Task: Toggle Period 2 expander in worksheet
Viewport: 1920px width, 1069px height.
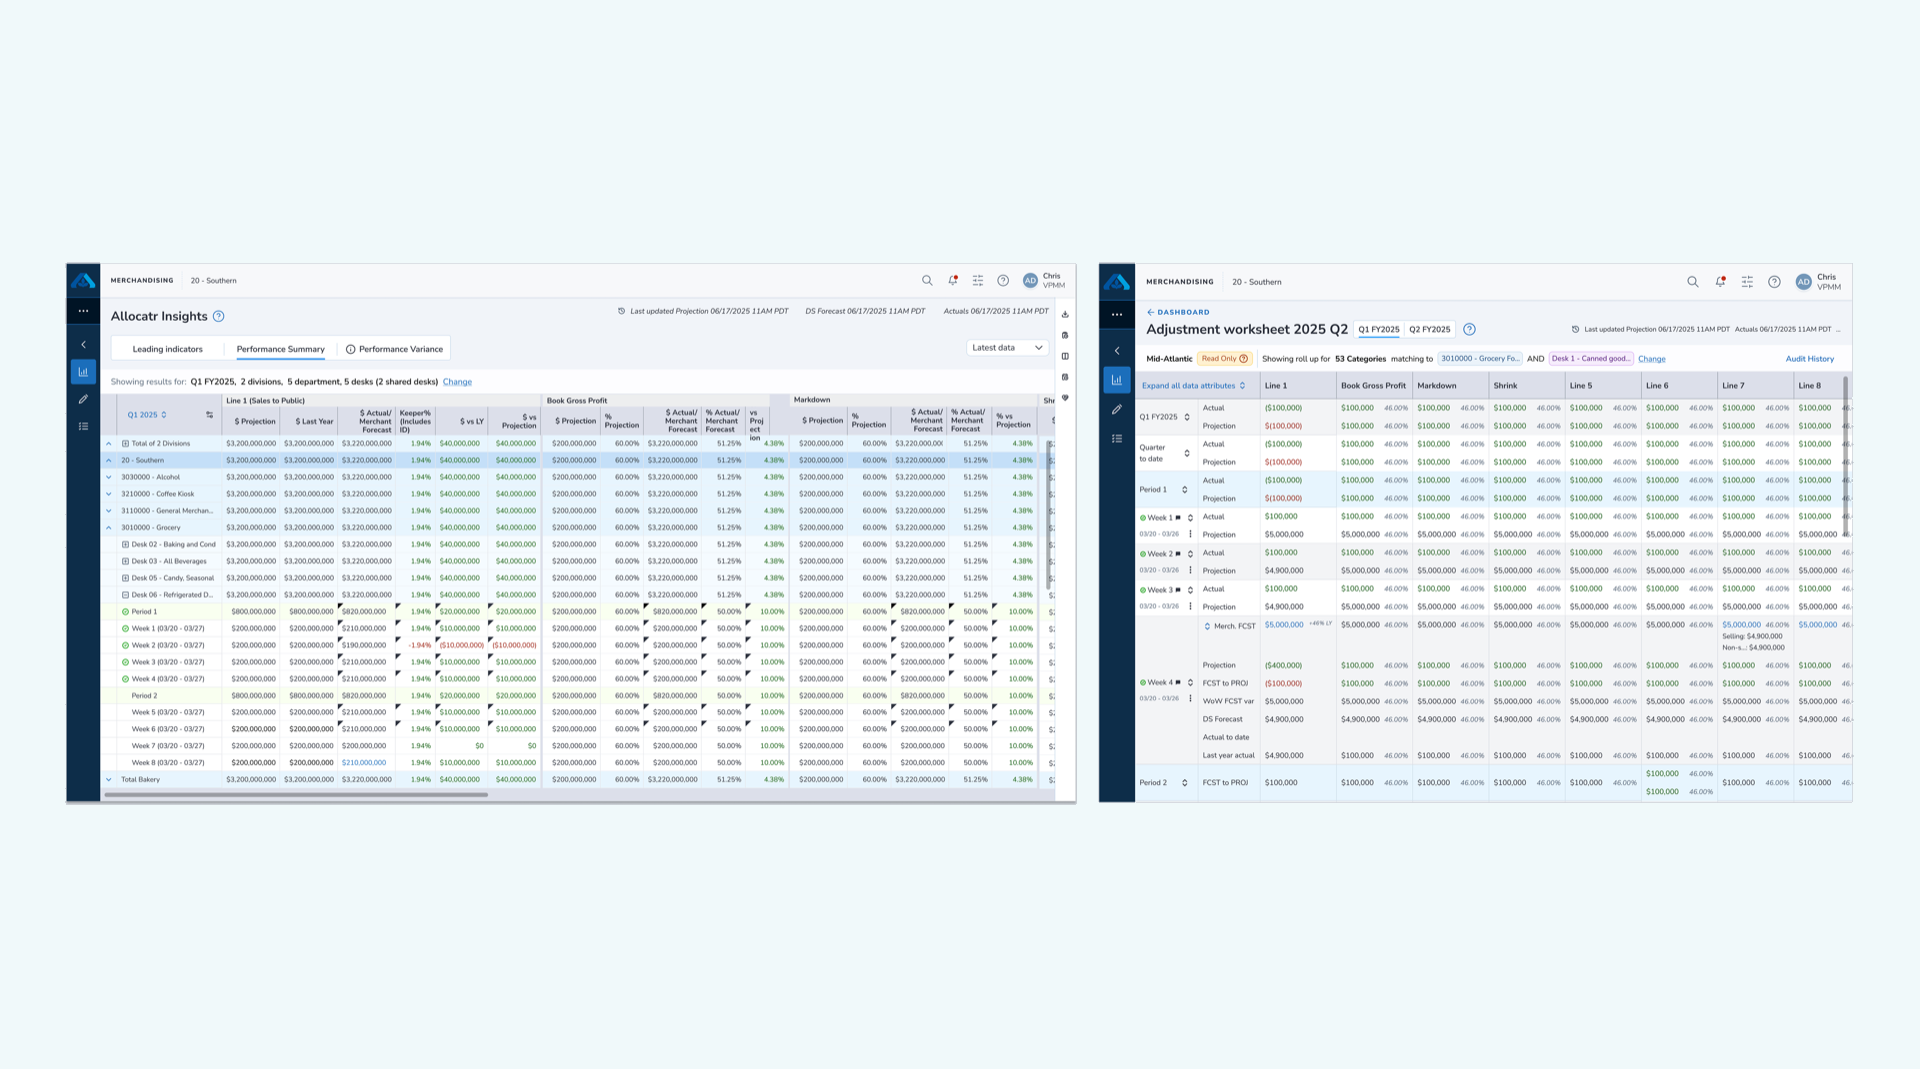Action: tap(1185, 783)
